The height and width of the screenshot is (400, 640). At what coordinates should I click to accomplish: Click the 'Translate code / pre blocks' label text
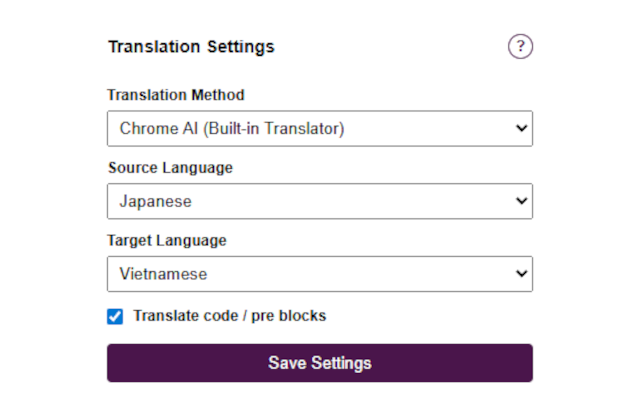click(229, 316)
